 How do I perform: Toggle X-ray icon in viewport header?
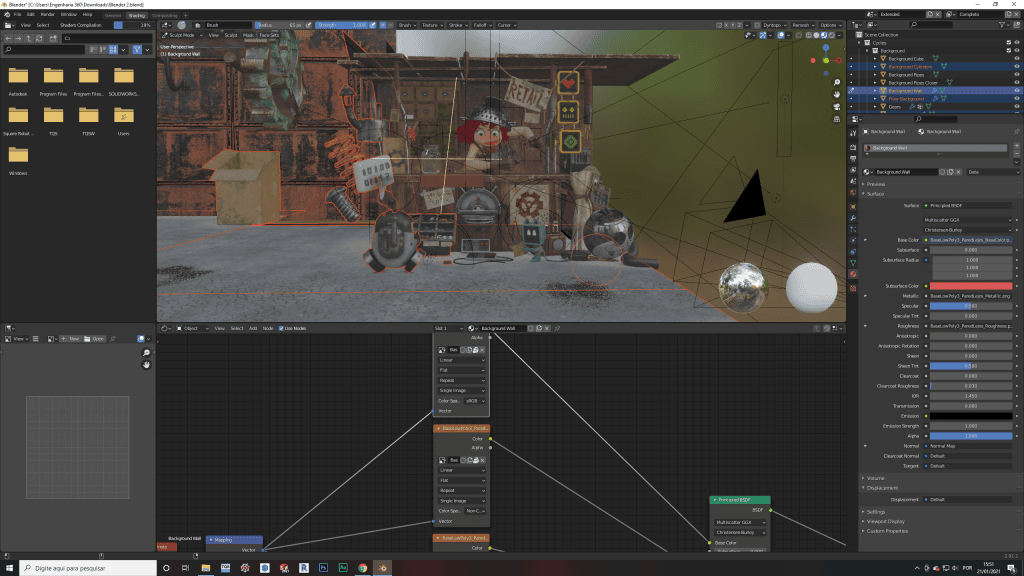coord(798,35)
